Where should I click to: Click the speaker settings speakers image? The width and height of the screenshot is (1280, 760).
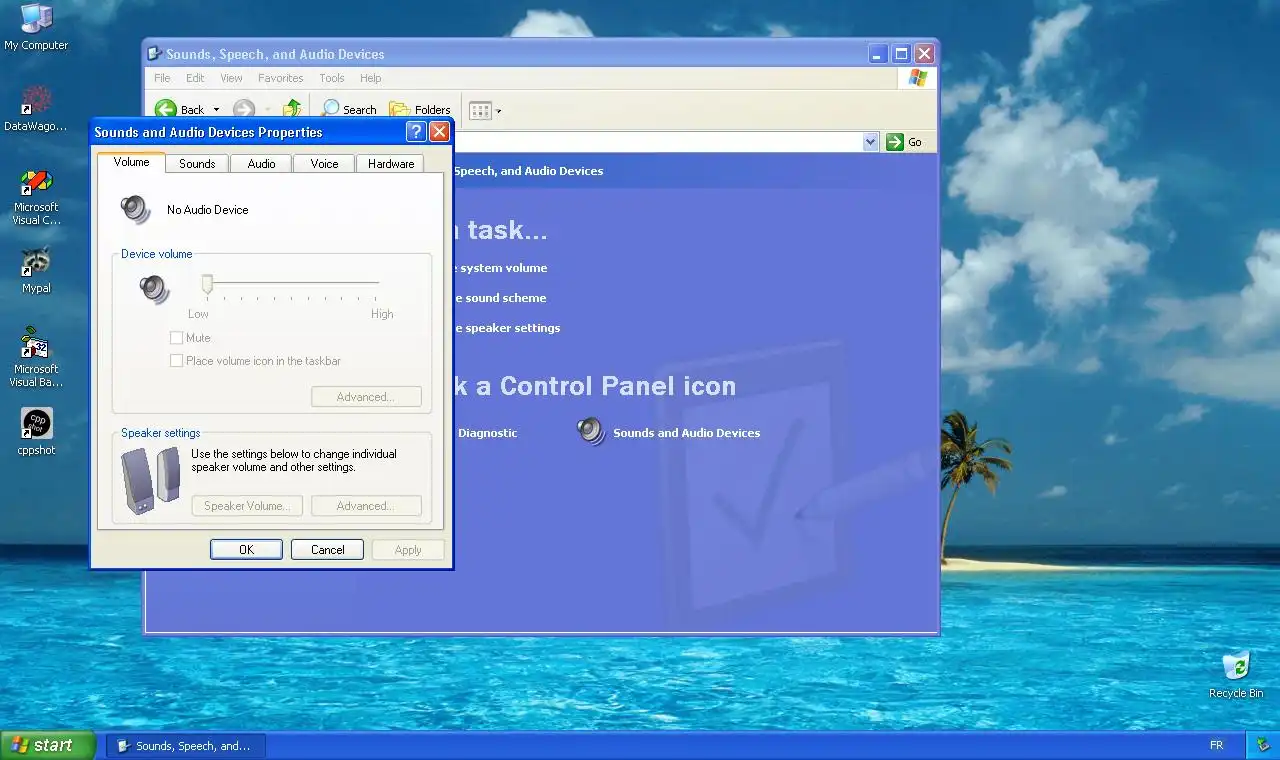pos(151,481)
